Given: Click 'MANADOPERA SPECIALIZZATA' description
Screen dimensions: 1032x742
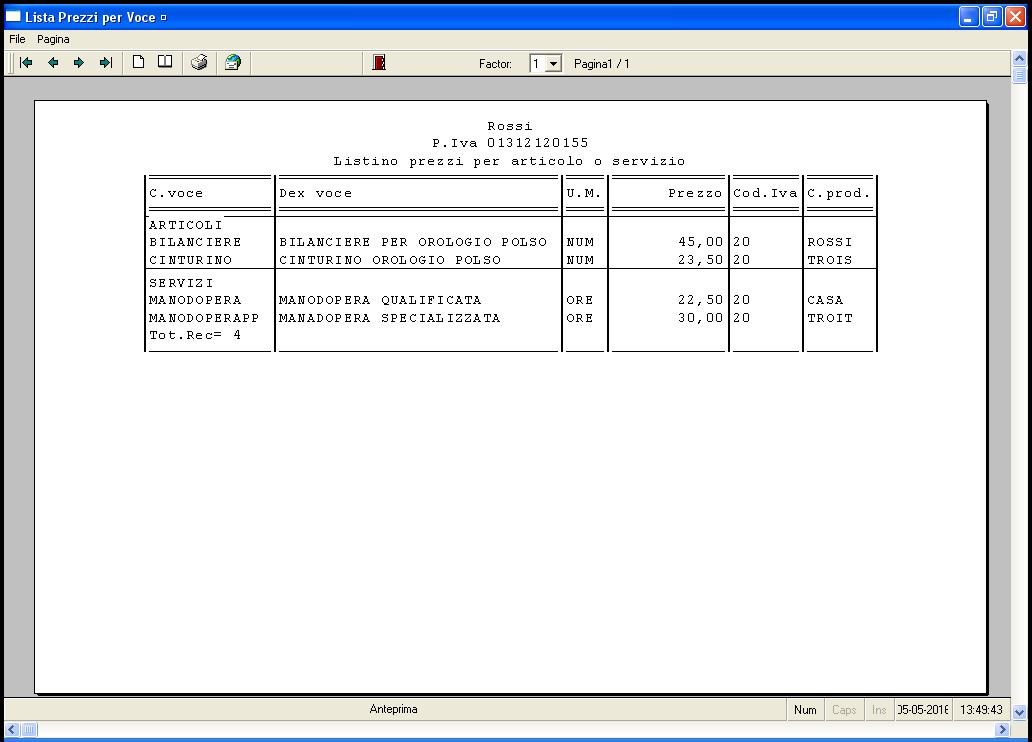Looking at the screenshot, I should pos(390,317).
